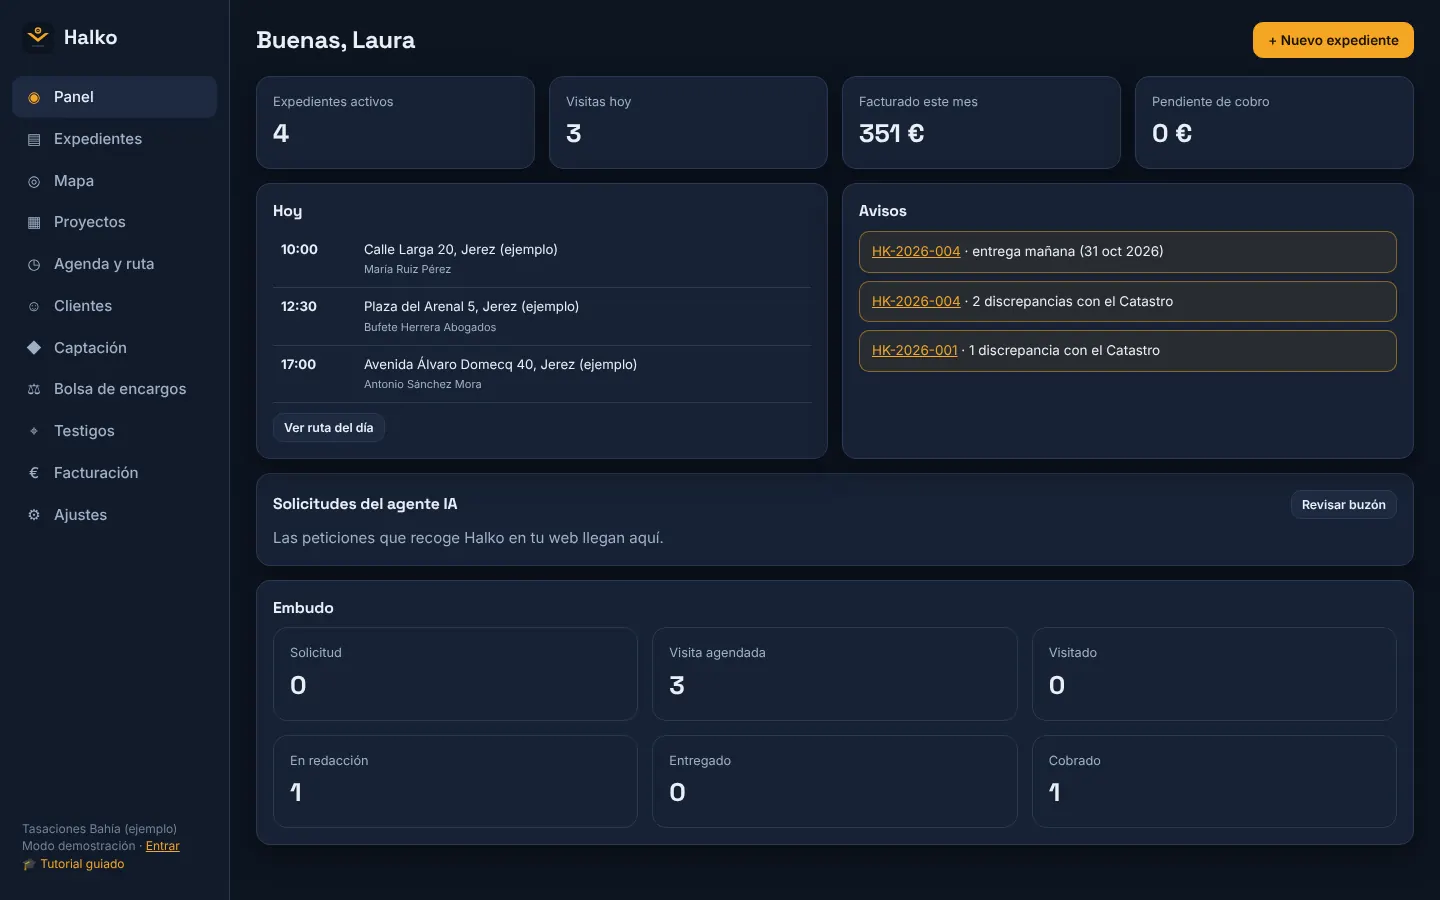1440x900 pixels.
Task: Click the En redacción funnel card
Action: pyautogui.click(x=455, y=781)
